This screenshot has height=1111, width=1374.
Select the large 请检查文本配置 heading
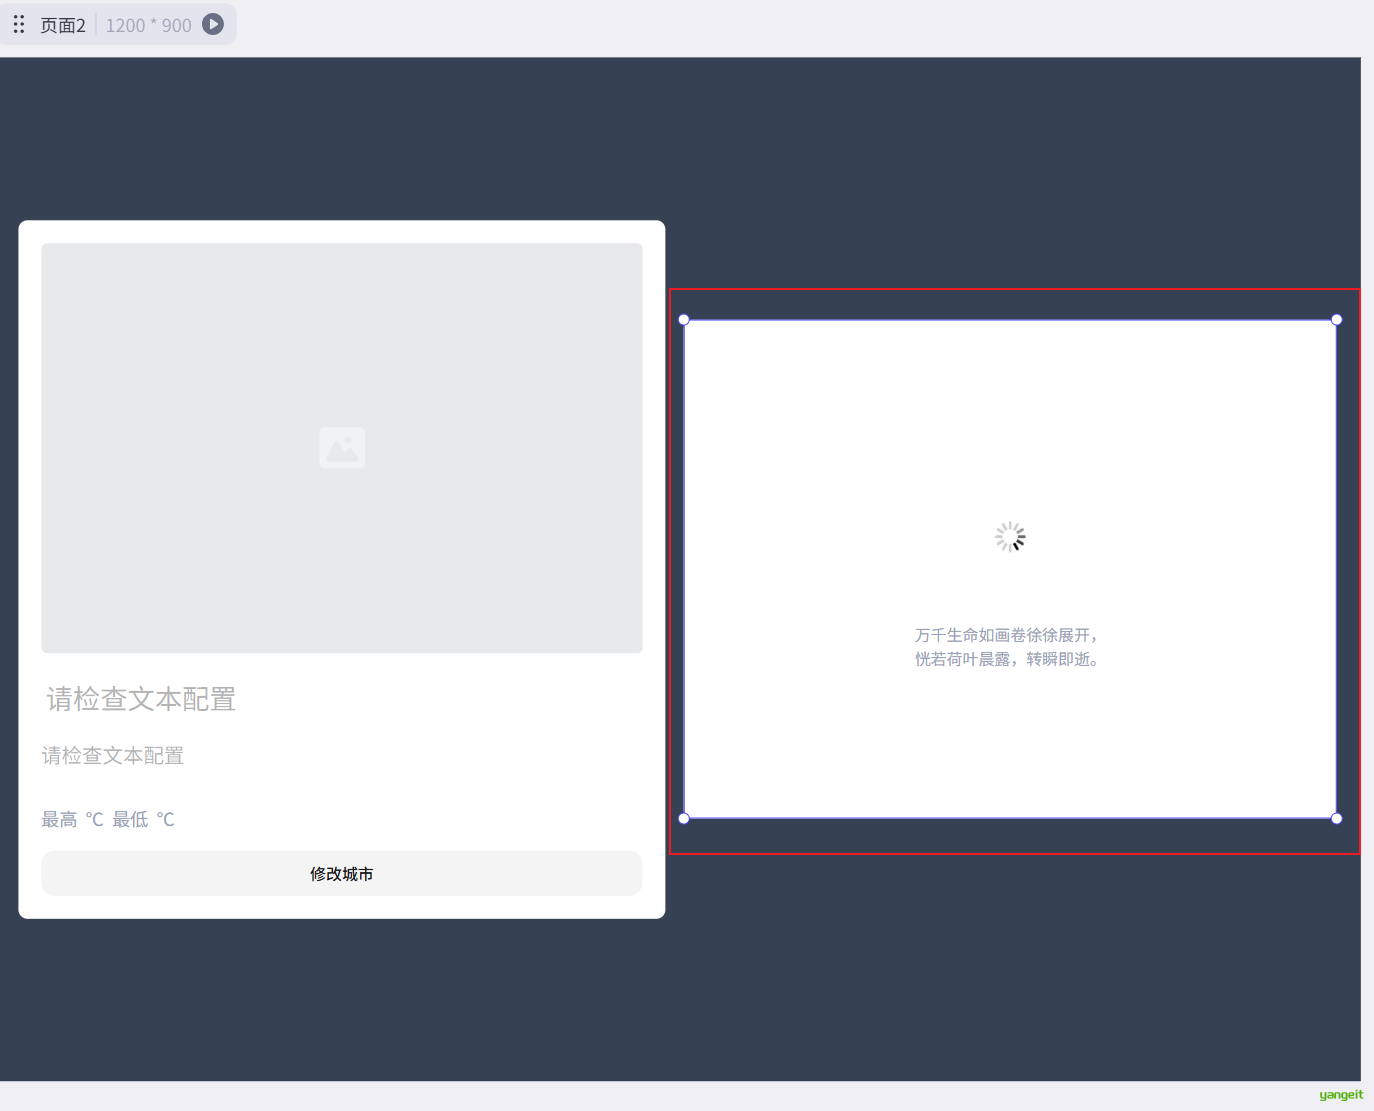click(x=141, y=699)
